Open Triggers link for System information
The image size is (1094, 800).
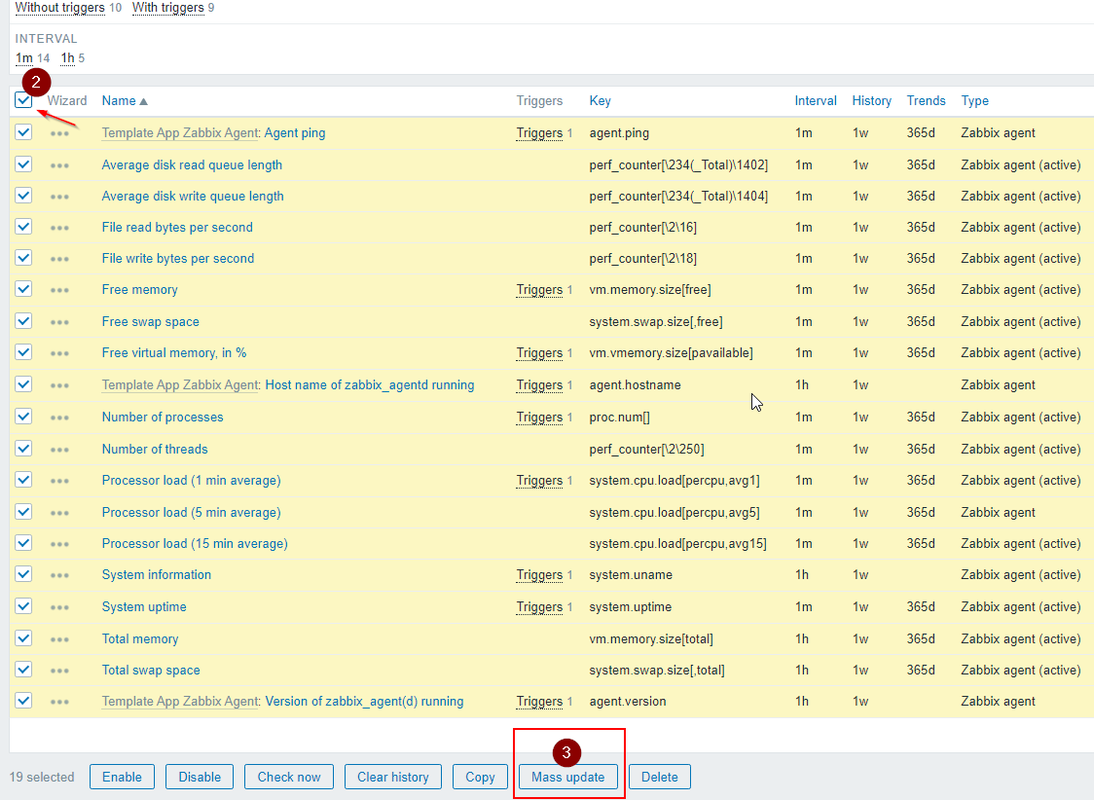[x=539, y=575]
